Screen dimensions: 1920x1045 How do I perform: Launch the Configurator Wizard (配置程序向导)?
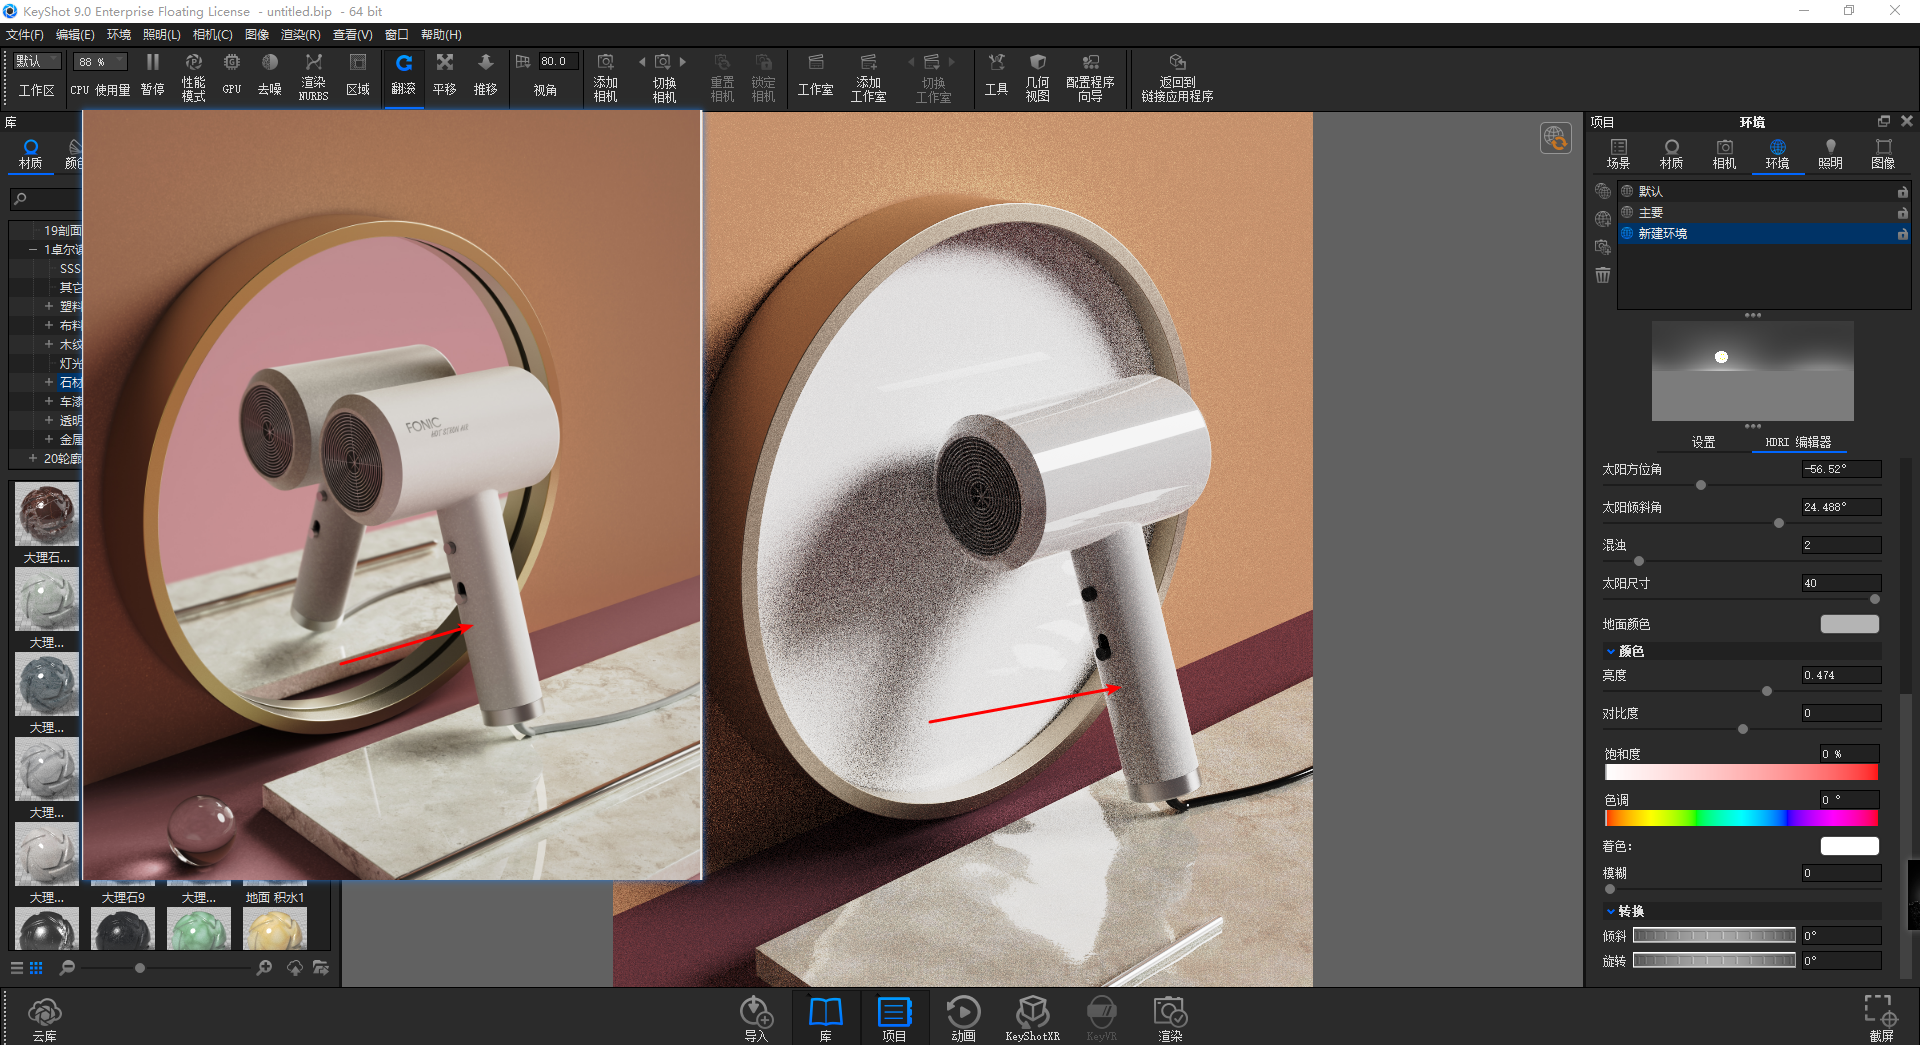1090,77
